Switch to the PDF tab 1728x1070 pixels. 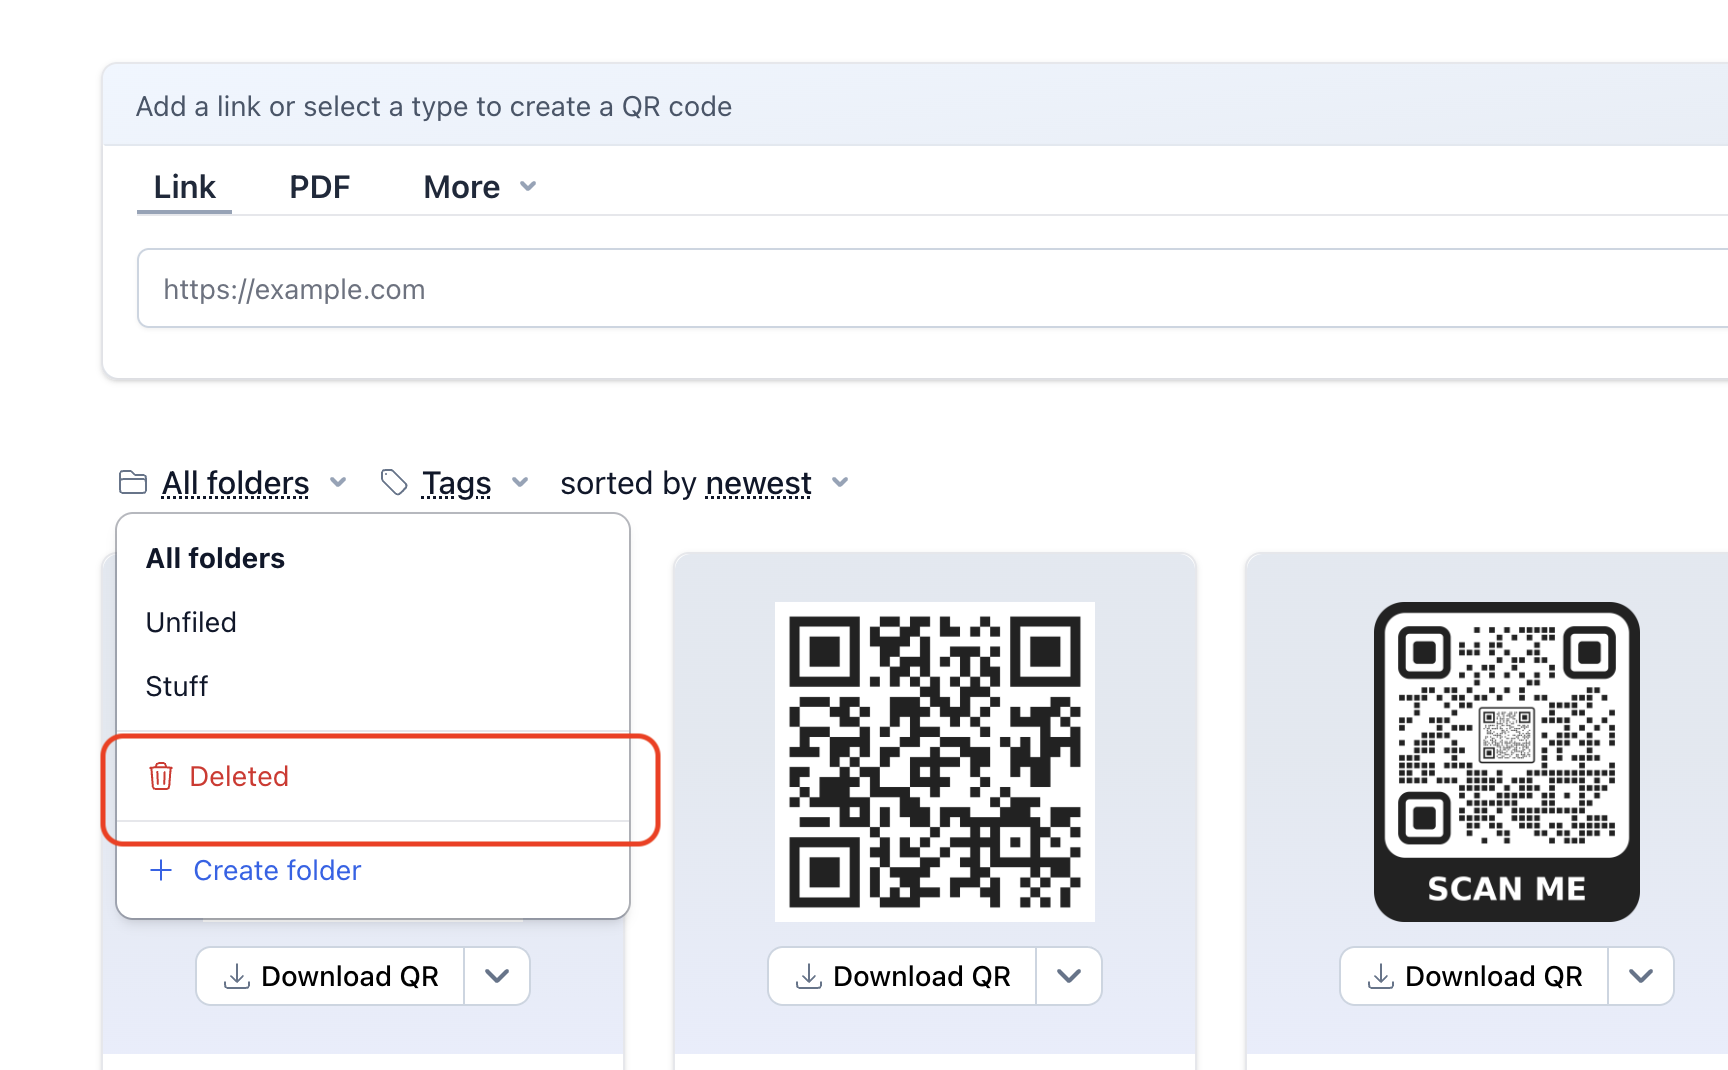click(320, 187)
